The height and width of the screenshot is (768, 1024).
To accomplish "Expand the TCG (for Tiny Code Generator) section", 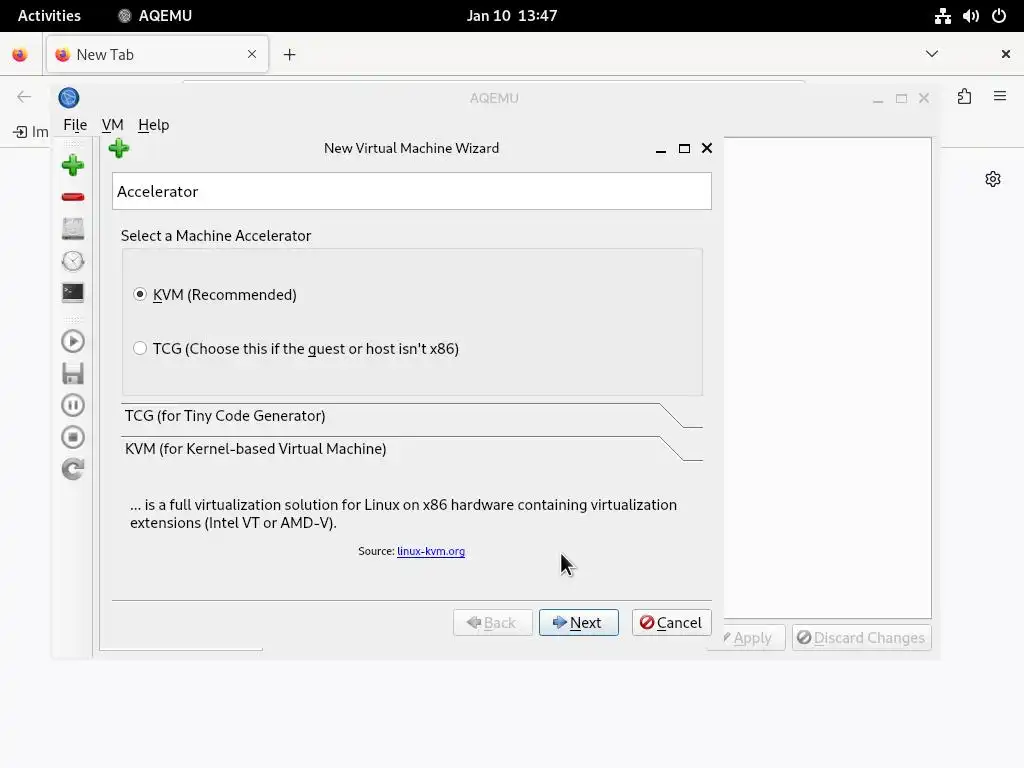I will click(411, 416).
